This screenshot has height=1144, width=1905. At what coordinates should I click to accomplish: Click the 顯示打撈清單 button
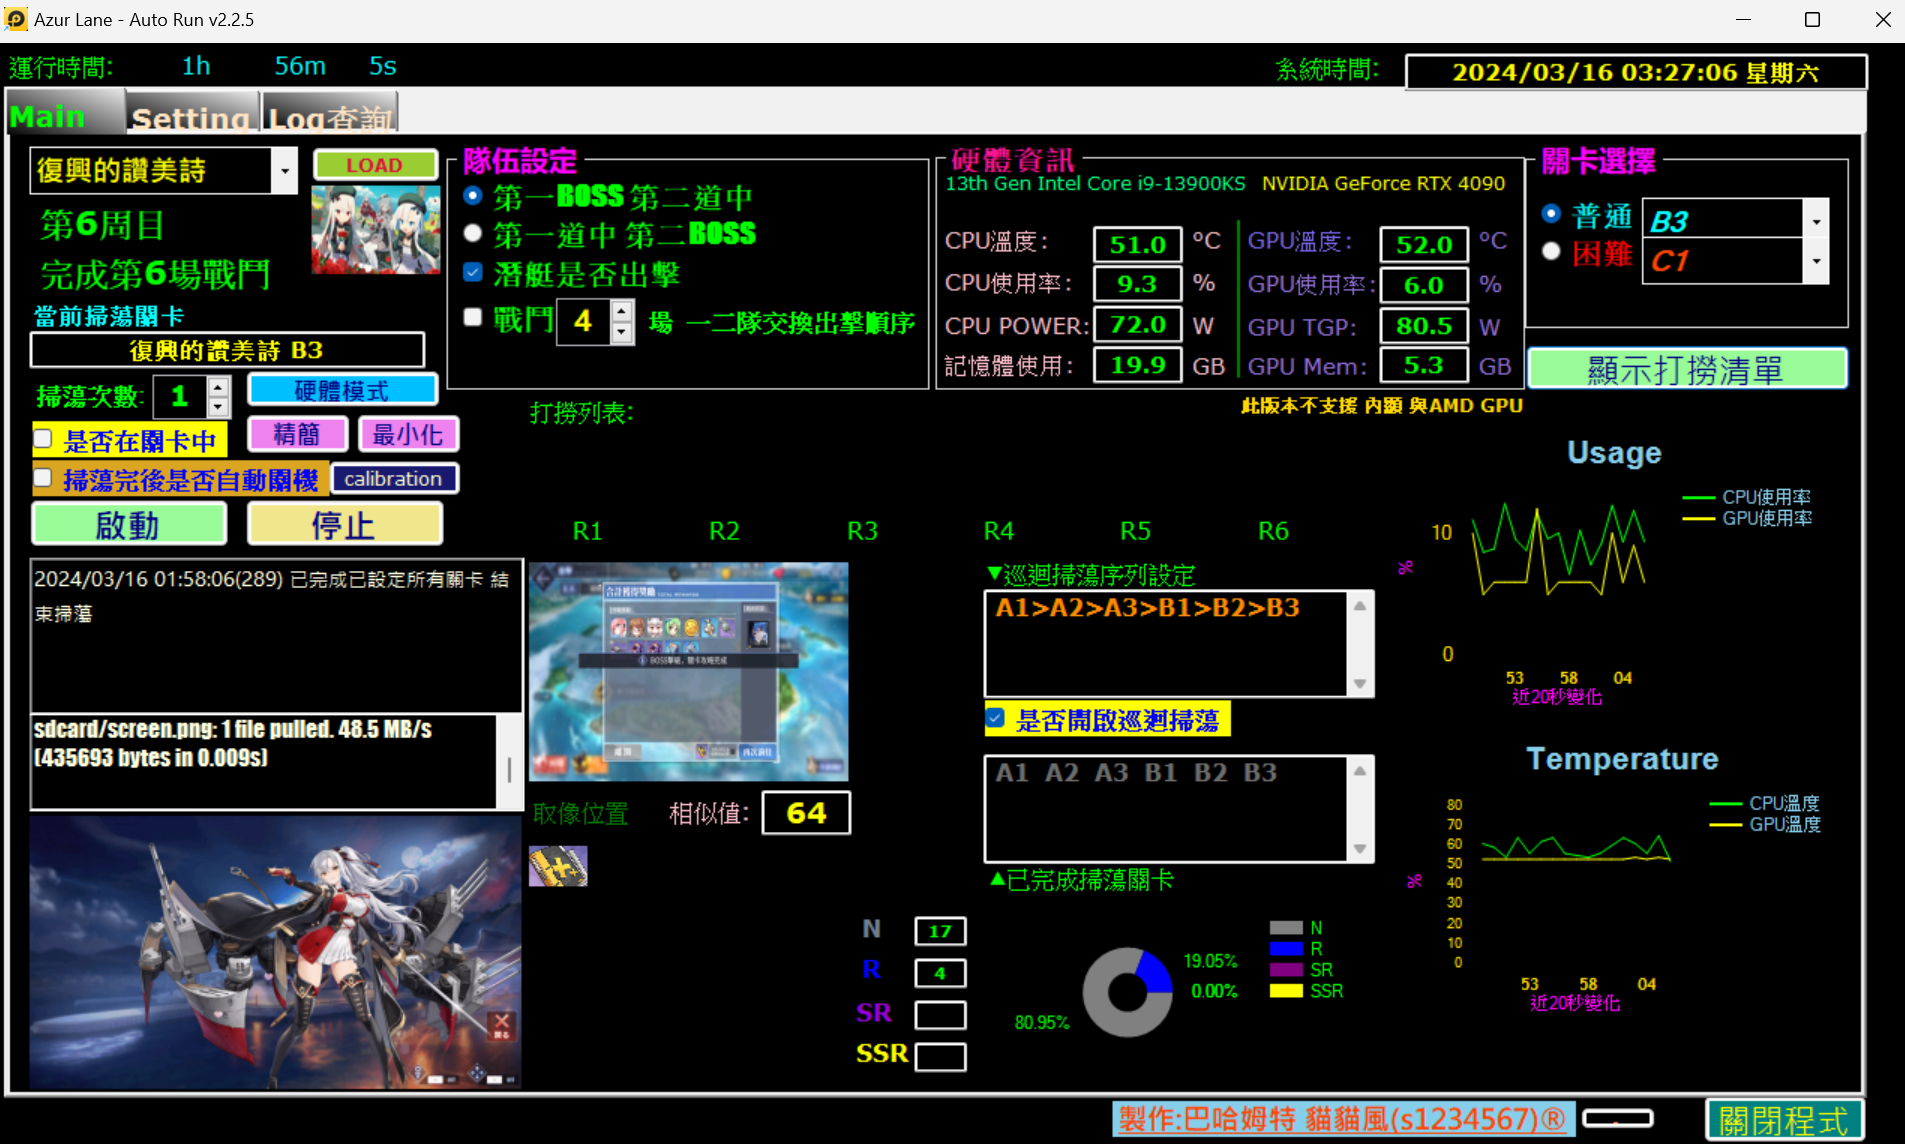coord(1686,369)
